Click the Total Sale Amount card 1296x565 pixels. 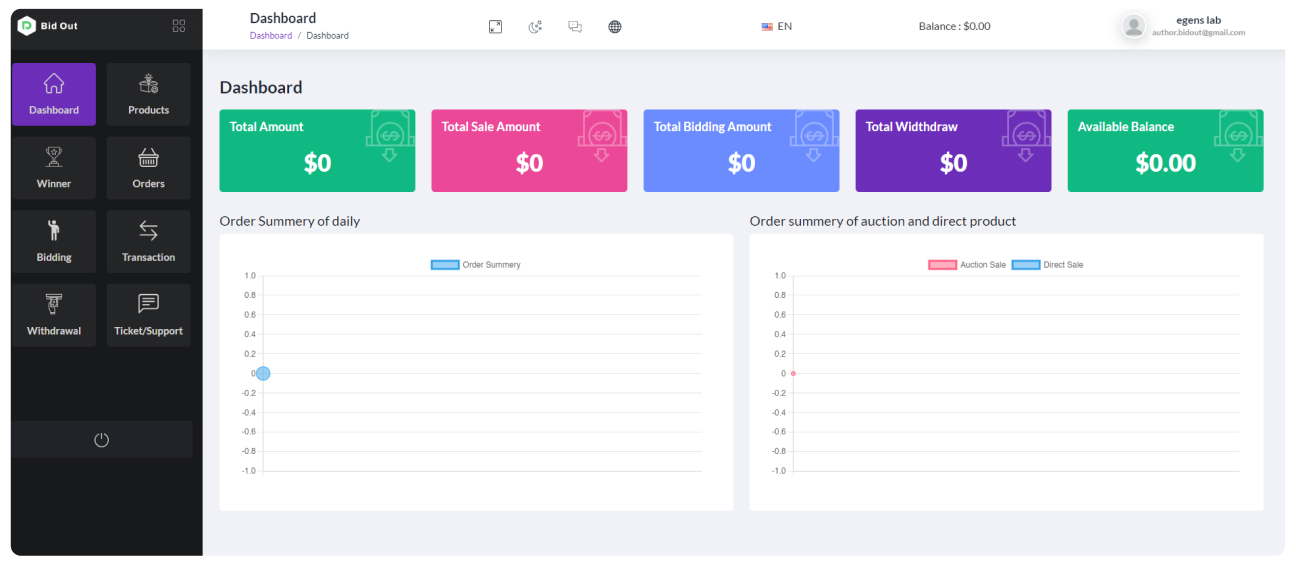(x=529, y=151)
